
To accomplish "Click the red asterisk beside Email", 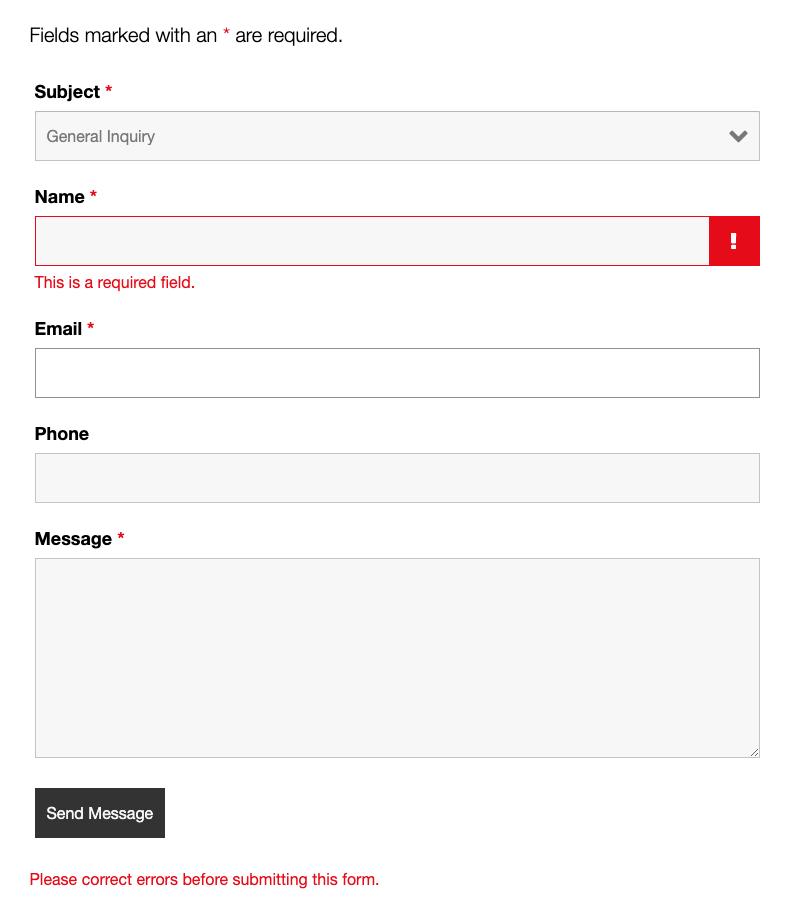I will [x=90, y=326].
